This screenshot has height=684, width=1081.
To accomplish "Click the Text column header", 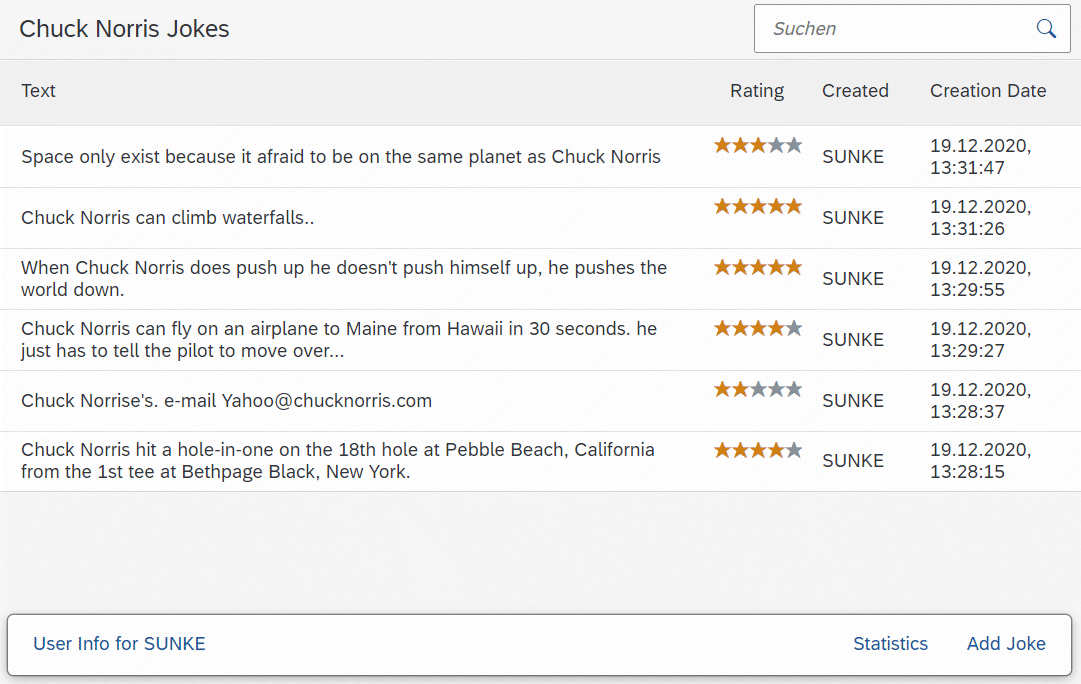I will [x=38, y=91].
